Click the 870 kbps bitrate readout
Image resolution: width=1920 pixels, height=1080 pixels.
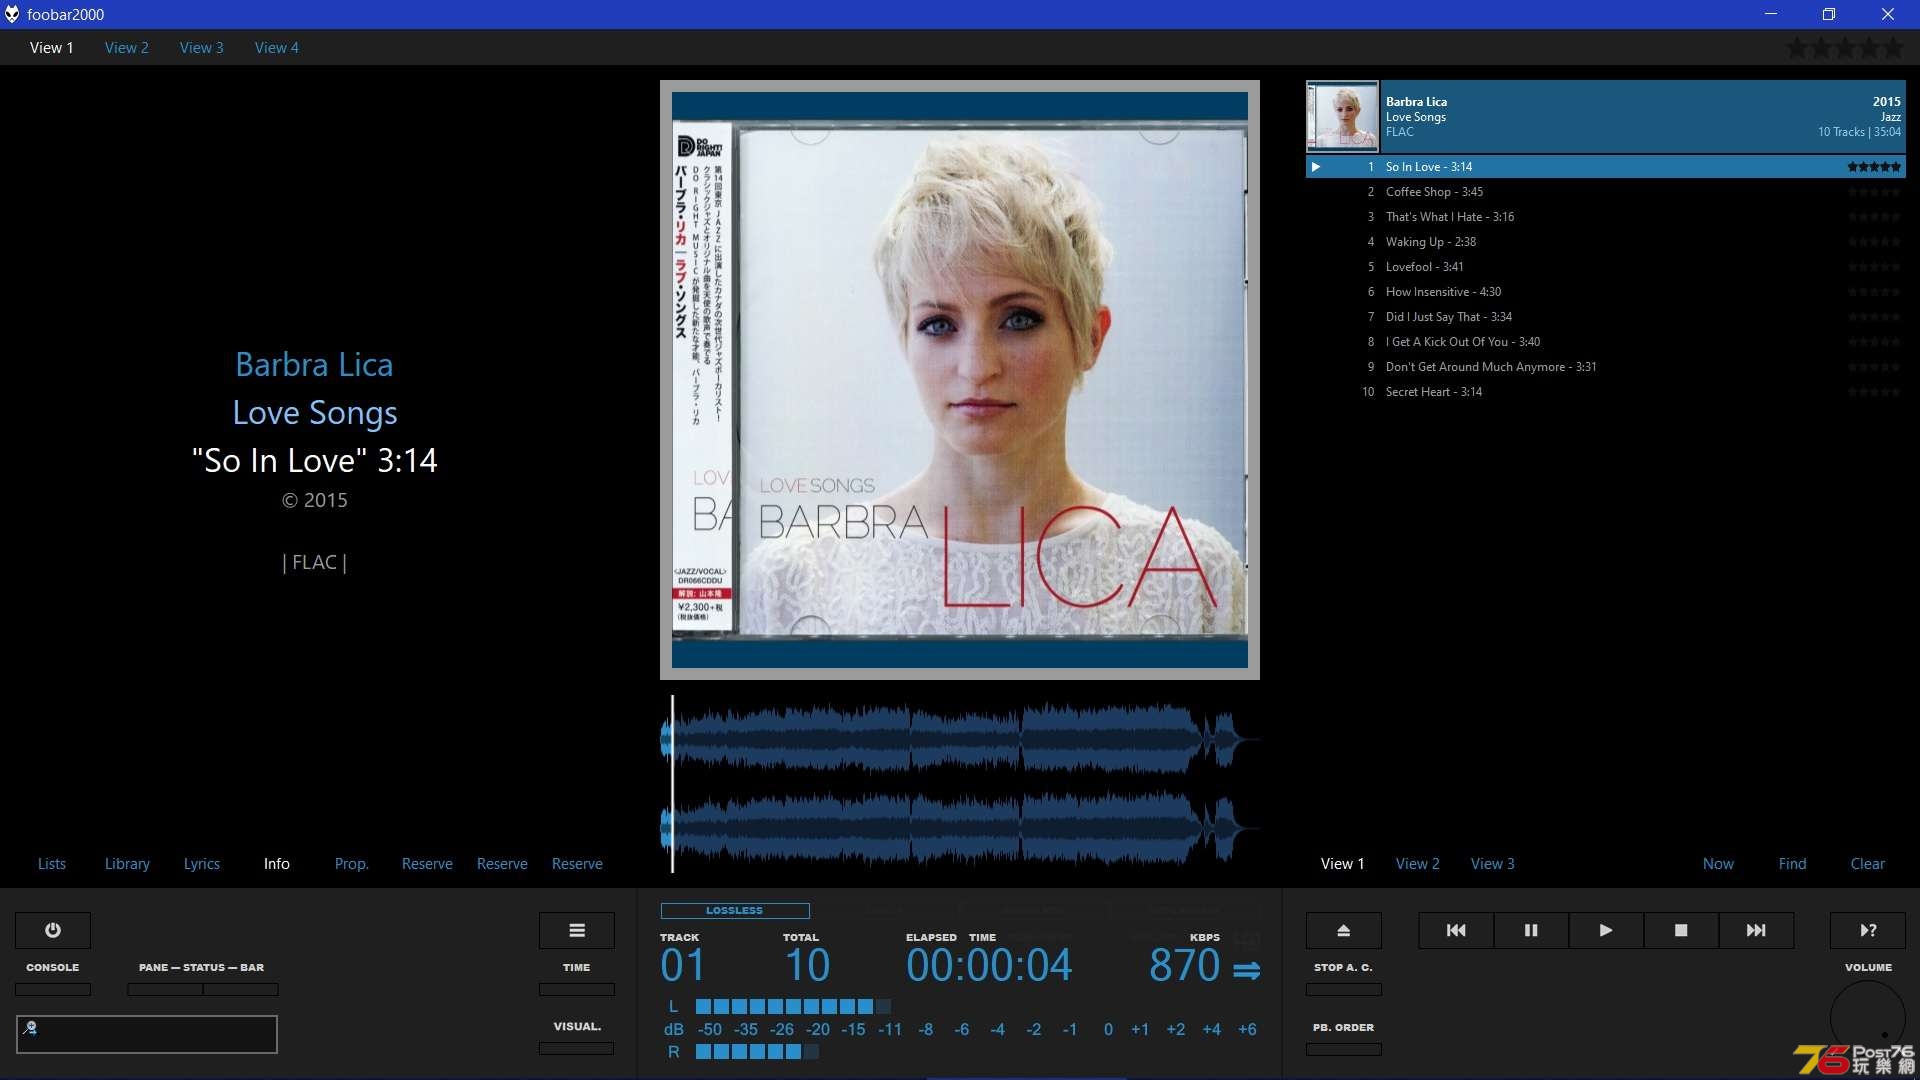tap(1185, 965)
